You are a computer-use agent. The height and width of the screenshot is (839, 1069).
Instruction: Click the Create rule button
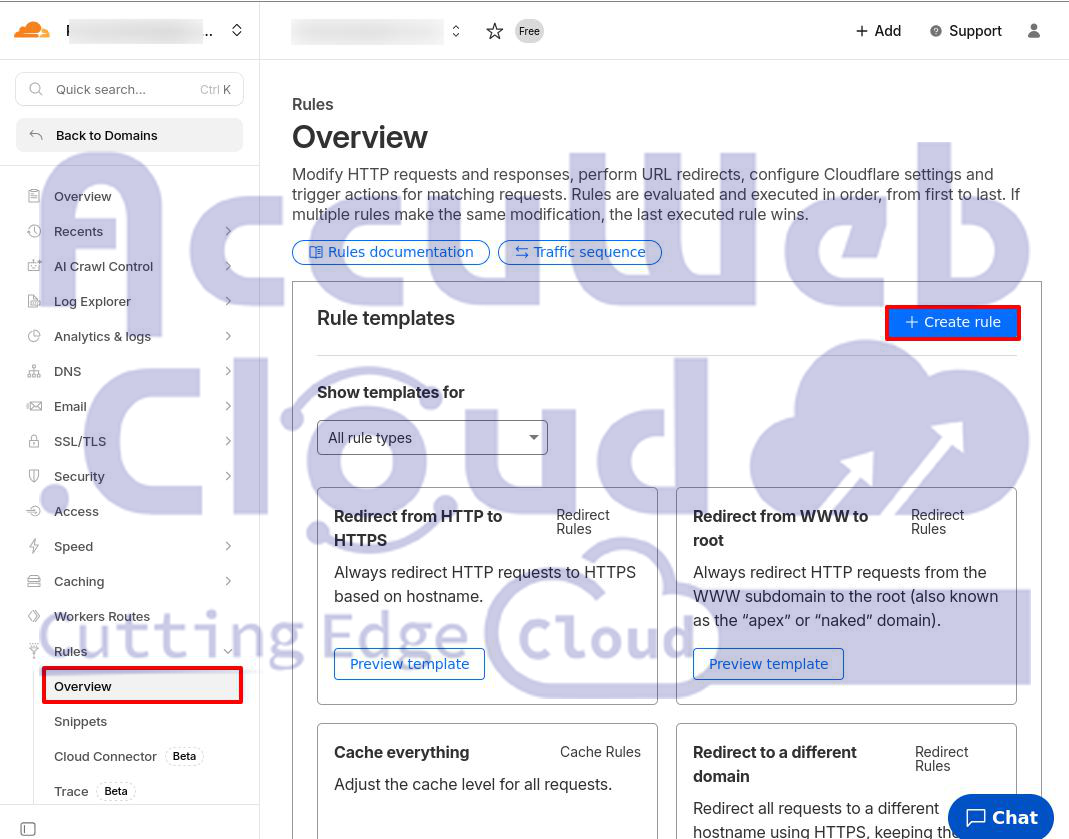point(952,322)
